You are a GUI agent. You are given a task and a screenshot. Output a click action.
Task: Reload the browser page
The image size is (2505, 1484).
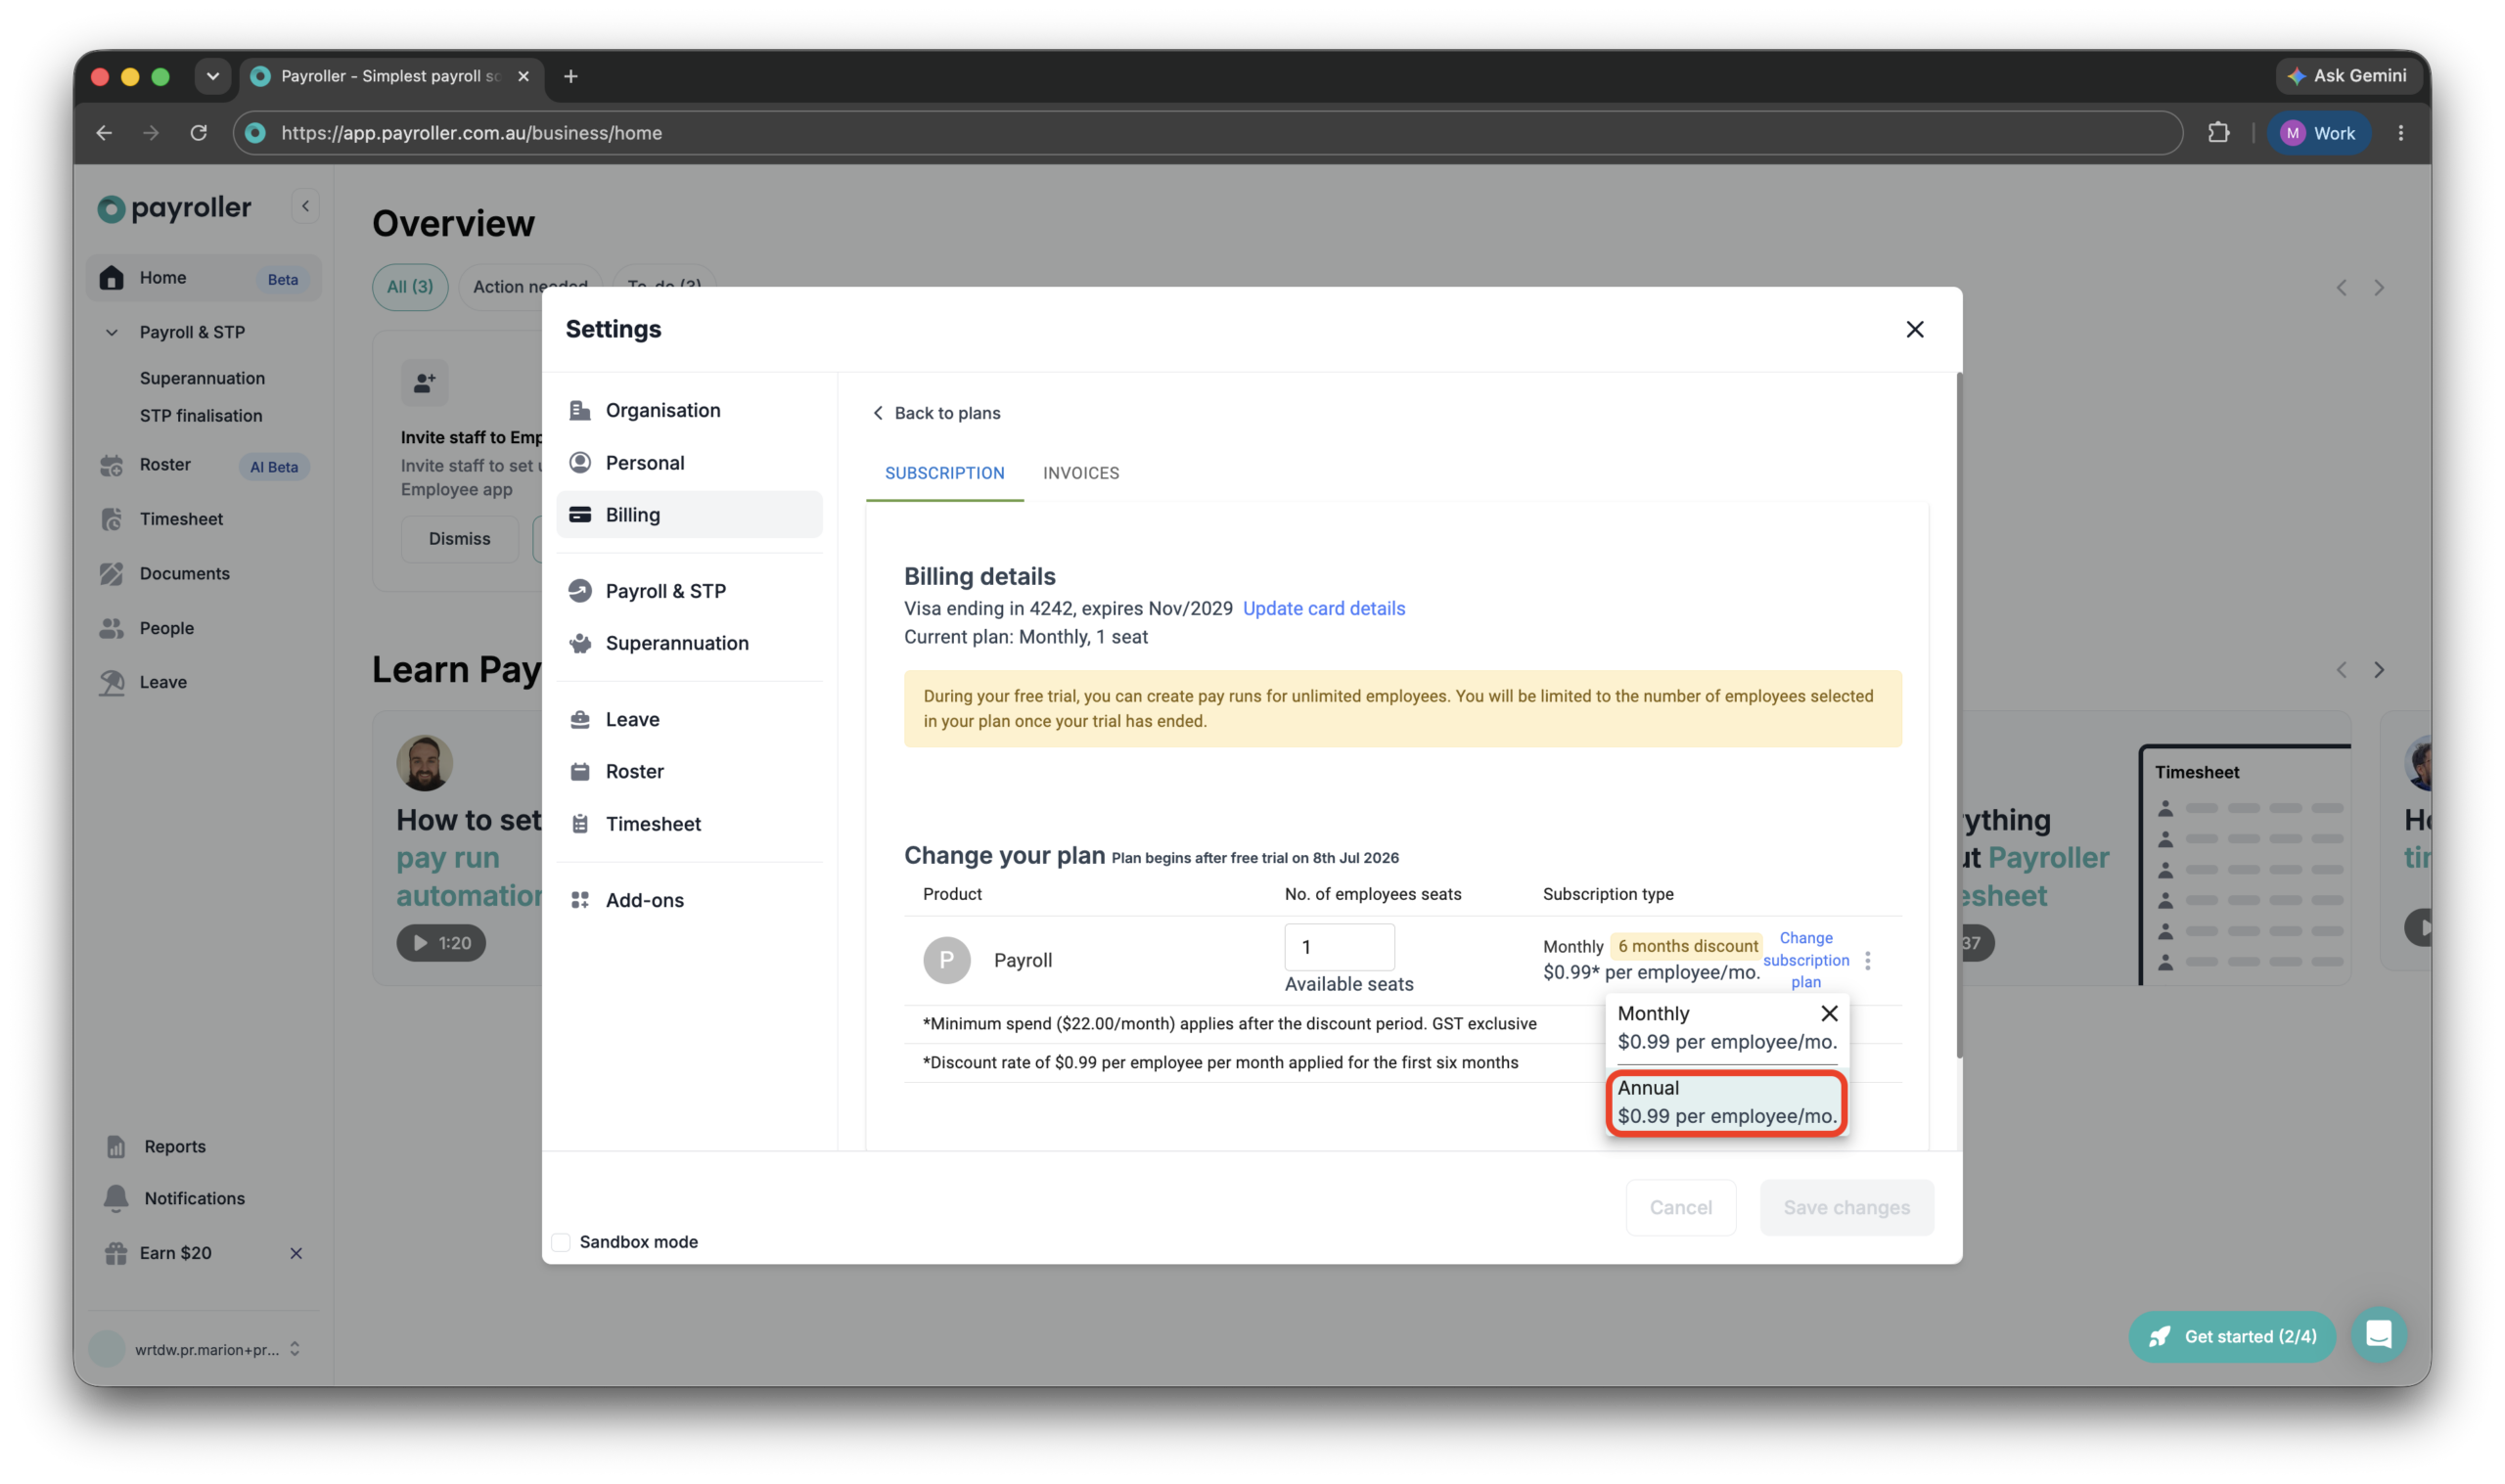tap(198, 133)
